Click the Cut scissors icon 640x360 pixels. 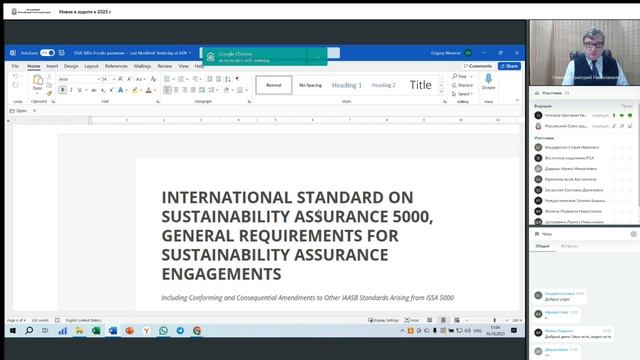pos(49,77)
